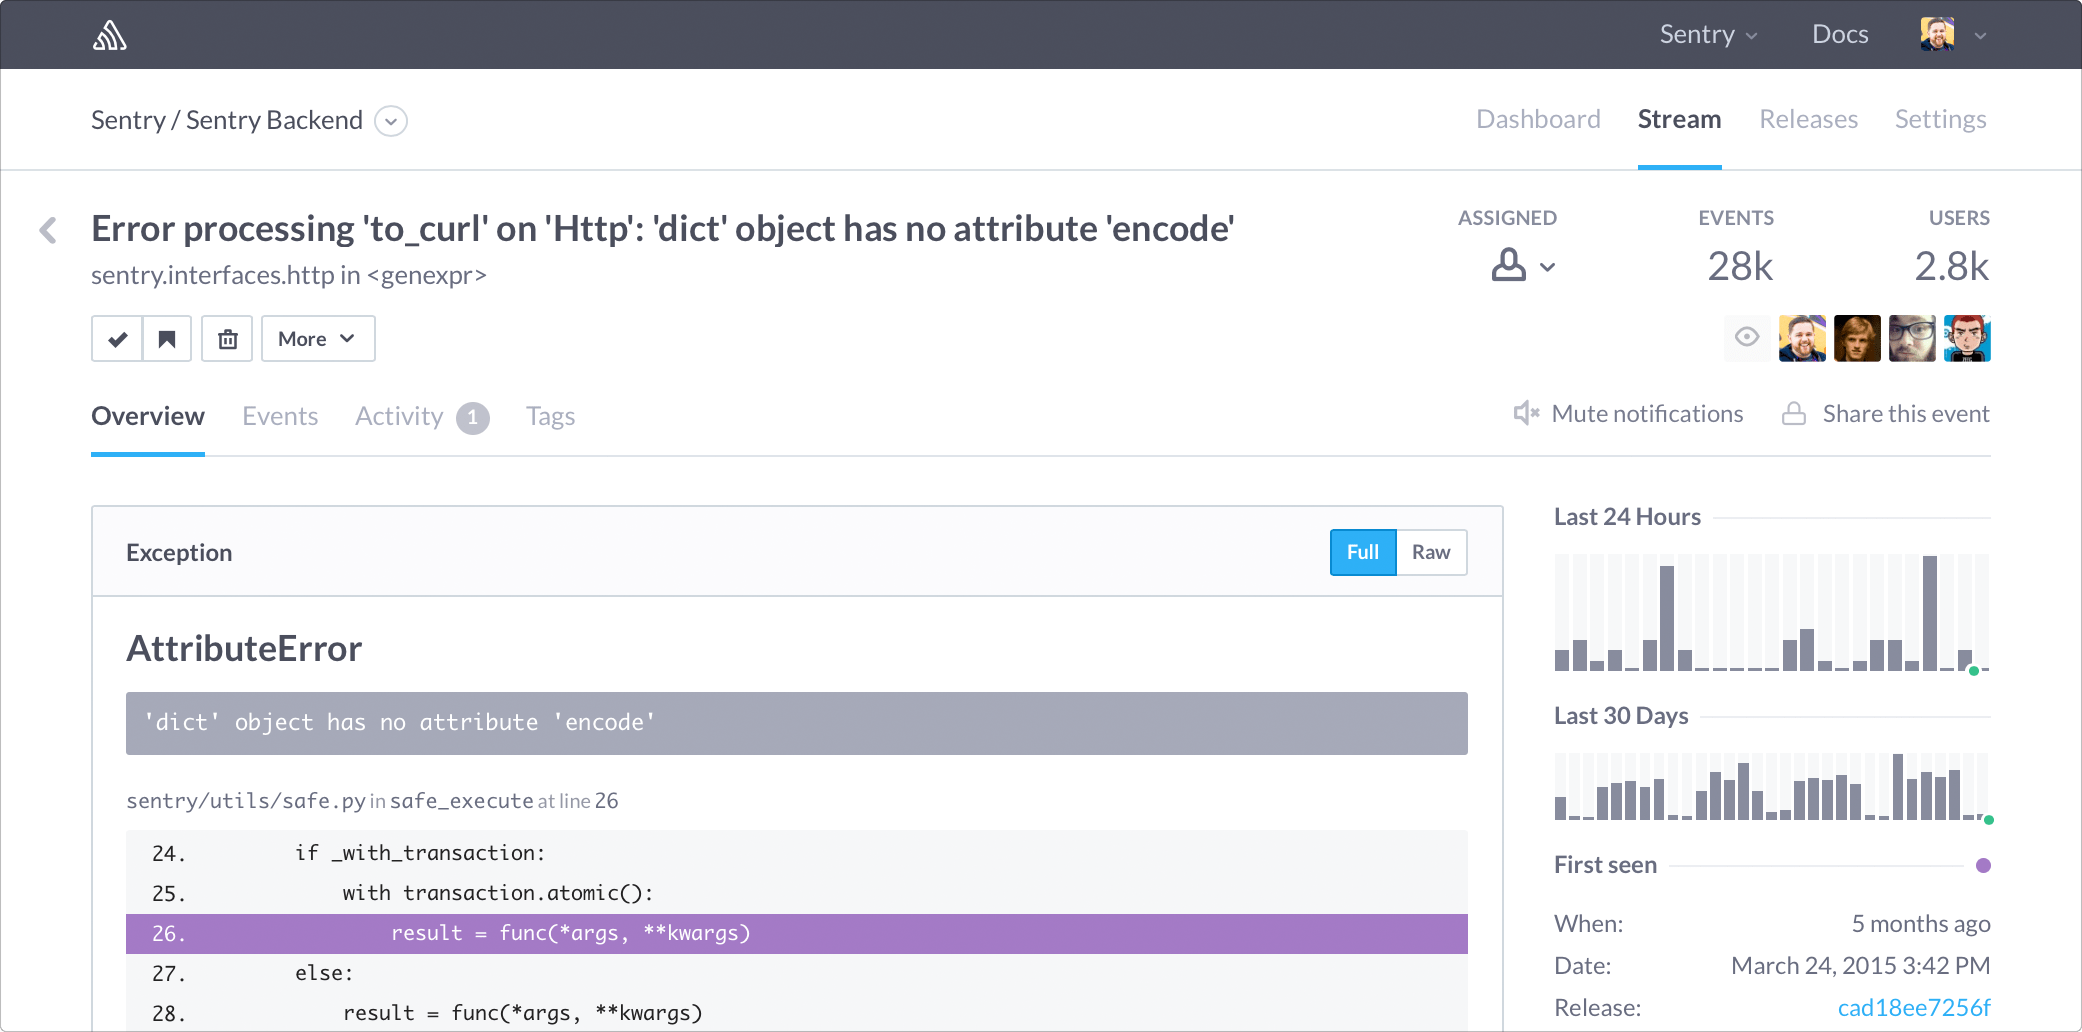
Task: Open release cad18ee7256f link
Action: (1914, 1007)
